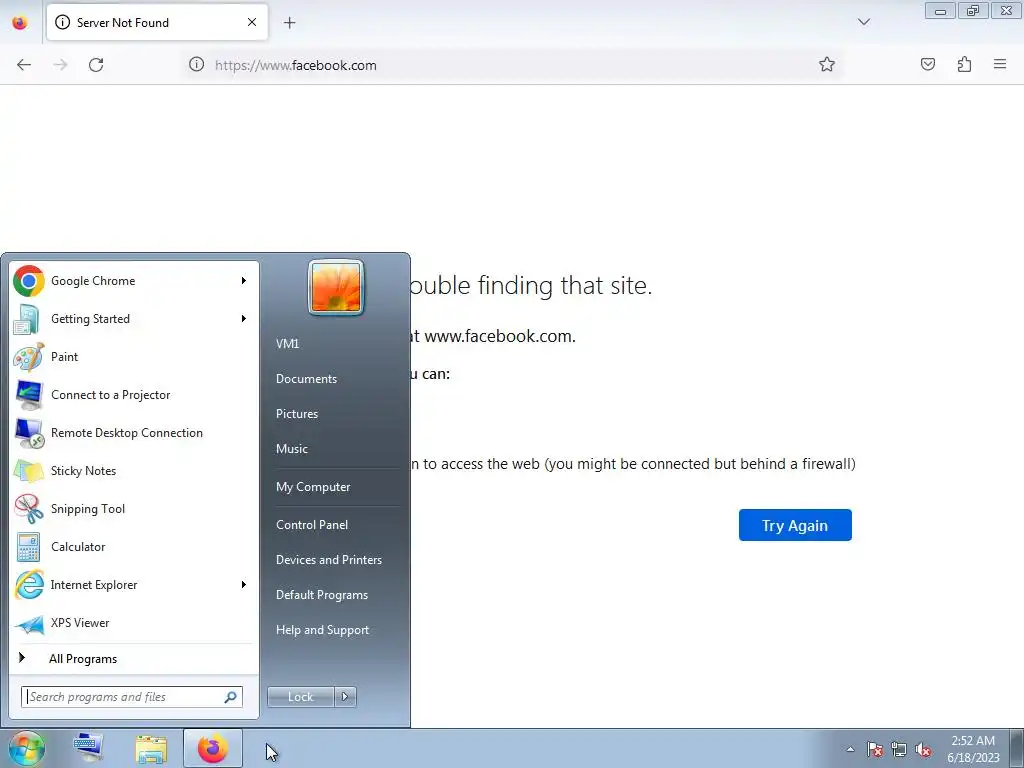Open Calculator app
Screen dimensions: 1024x768
(134, 547)
